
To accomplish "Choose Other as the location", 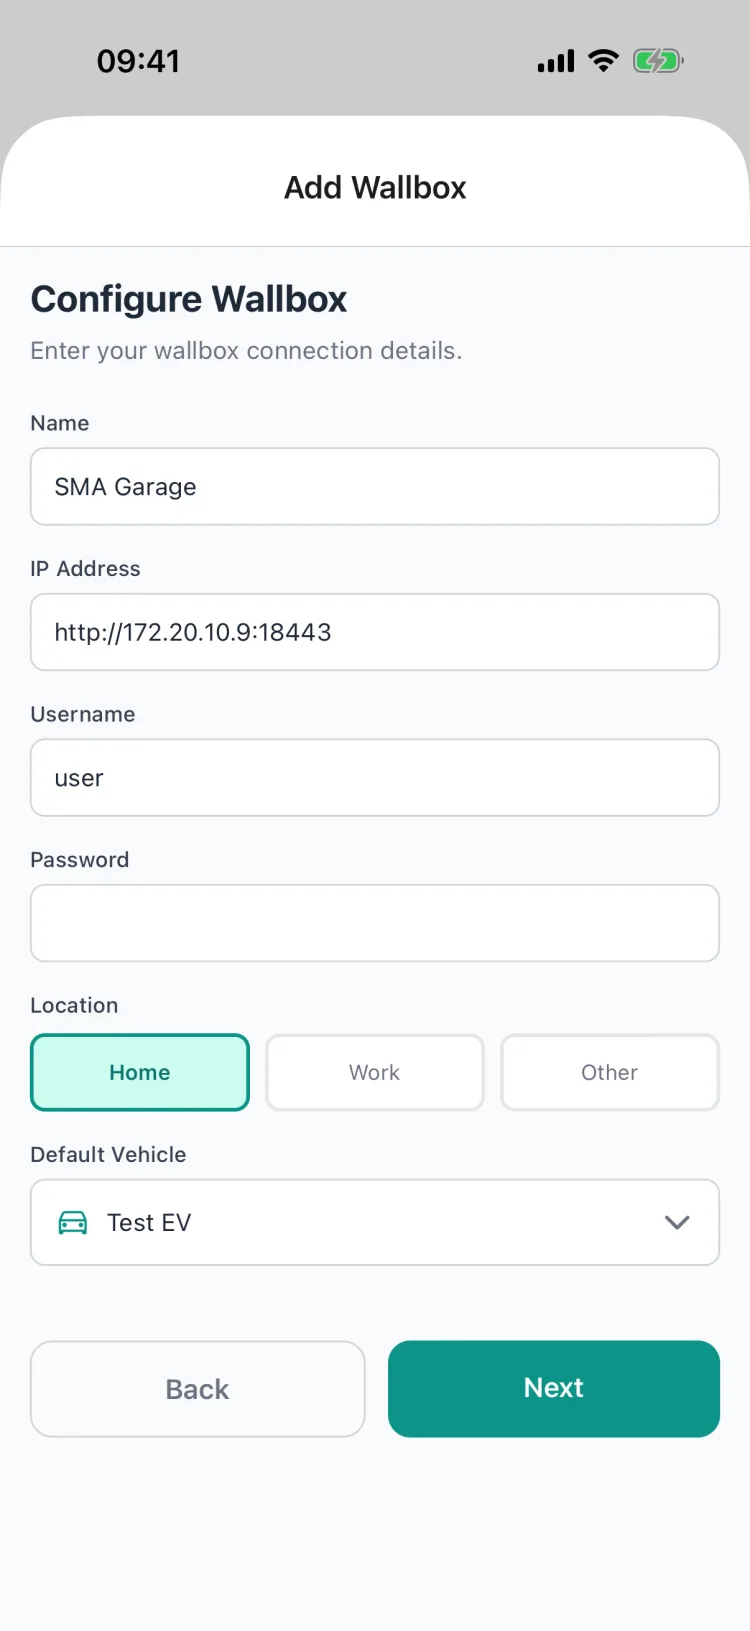I will [x=610, y=1072].
